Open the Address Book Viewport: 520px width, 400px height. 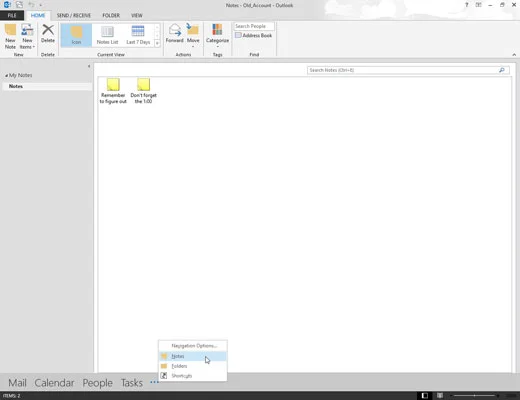[x=254, y=35]
